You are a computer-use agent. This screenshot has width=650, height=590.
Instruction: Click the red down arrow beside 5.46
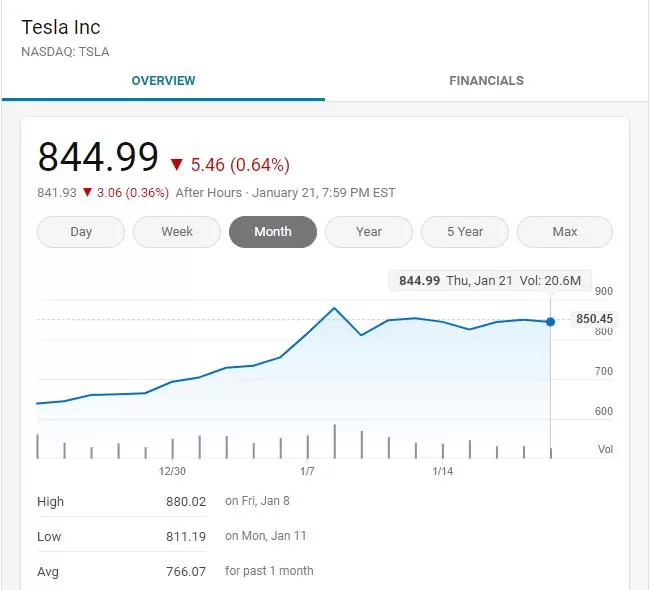177,165
